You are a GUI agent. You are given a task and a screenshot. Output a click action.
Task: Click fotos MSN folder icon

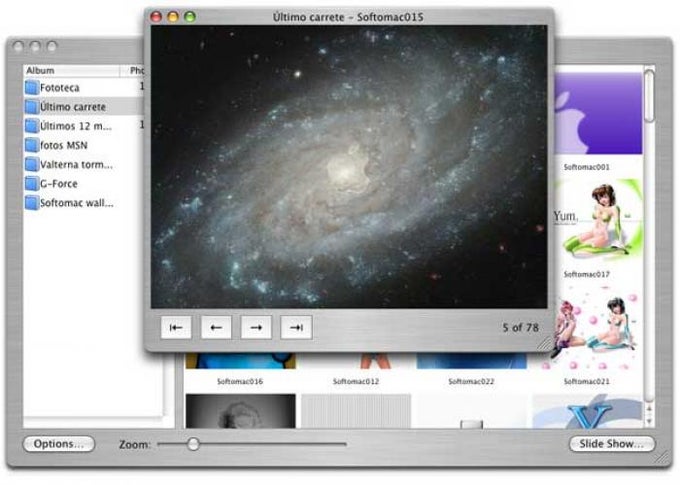pyautogui.click(x=32, y=145)
